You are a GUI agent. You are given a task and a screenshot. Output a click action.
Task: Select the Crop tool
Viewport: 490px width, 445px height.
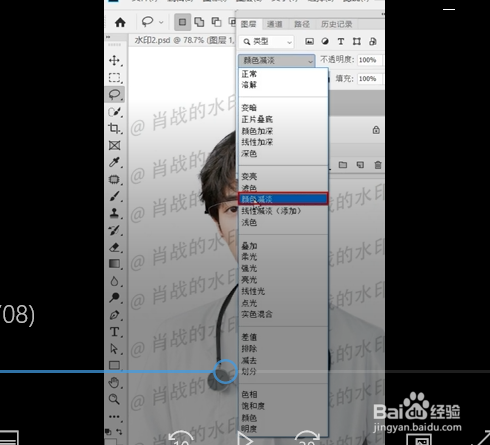pyautogui.click(x=114, y=128)
